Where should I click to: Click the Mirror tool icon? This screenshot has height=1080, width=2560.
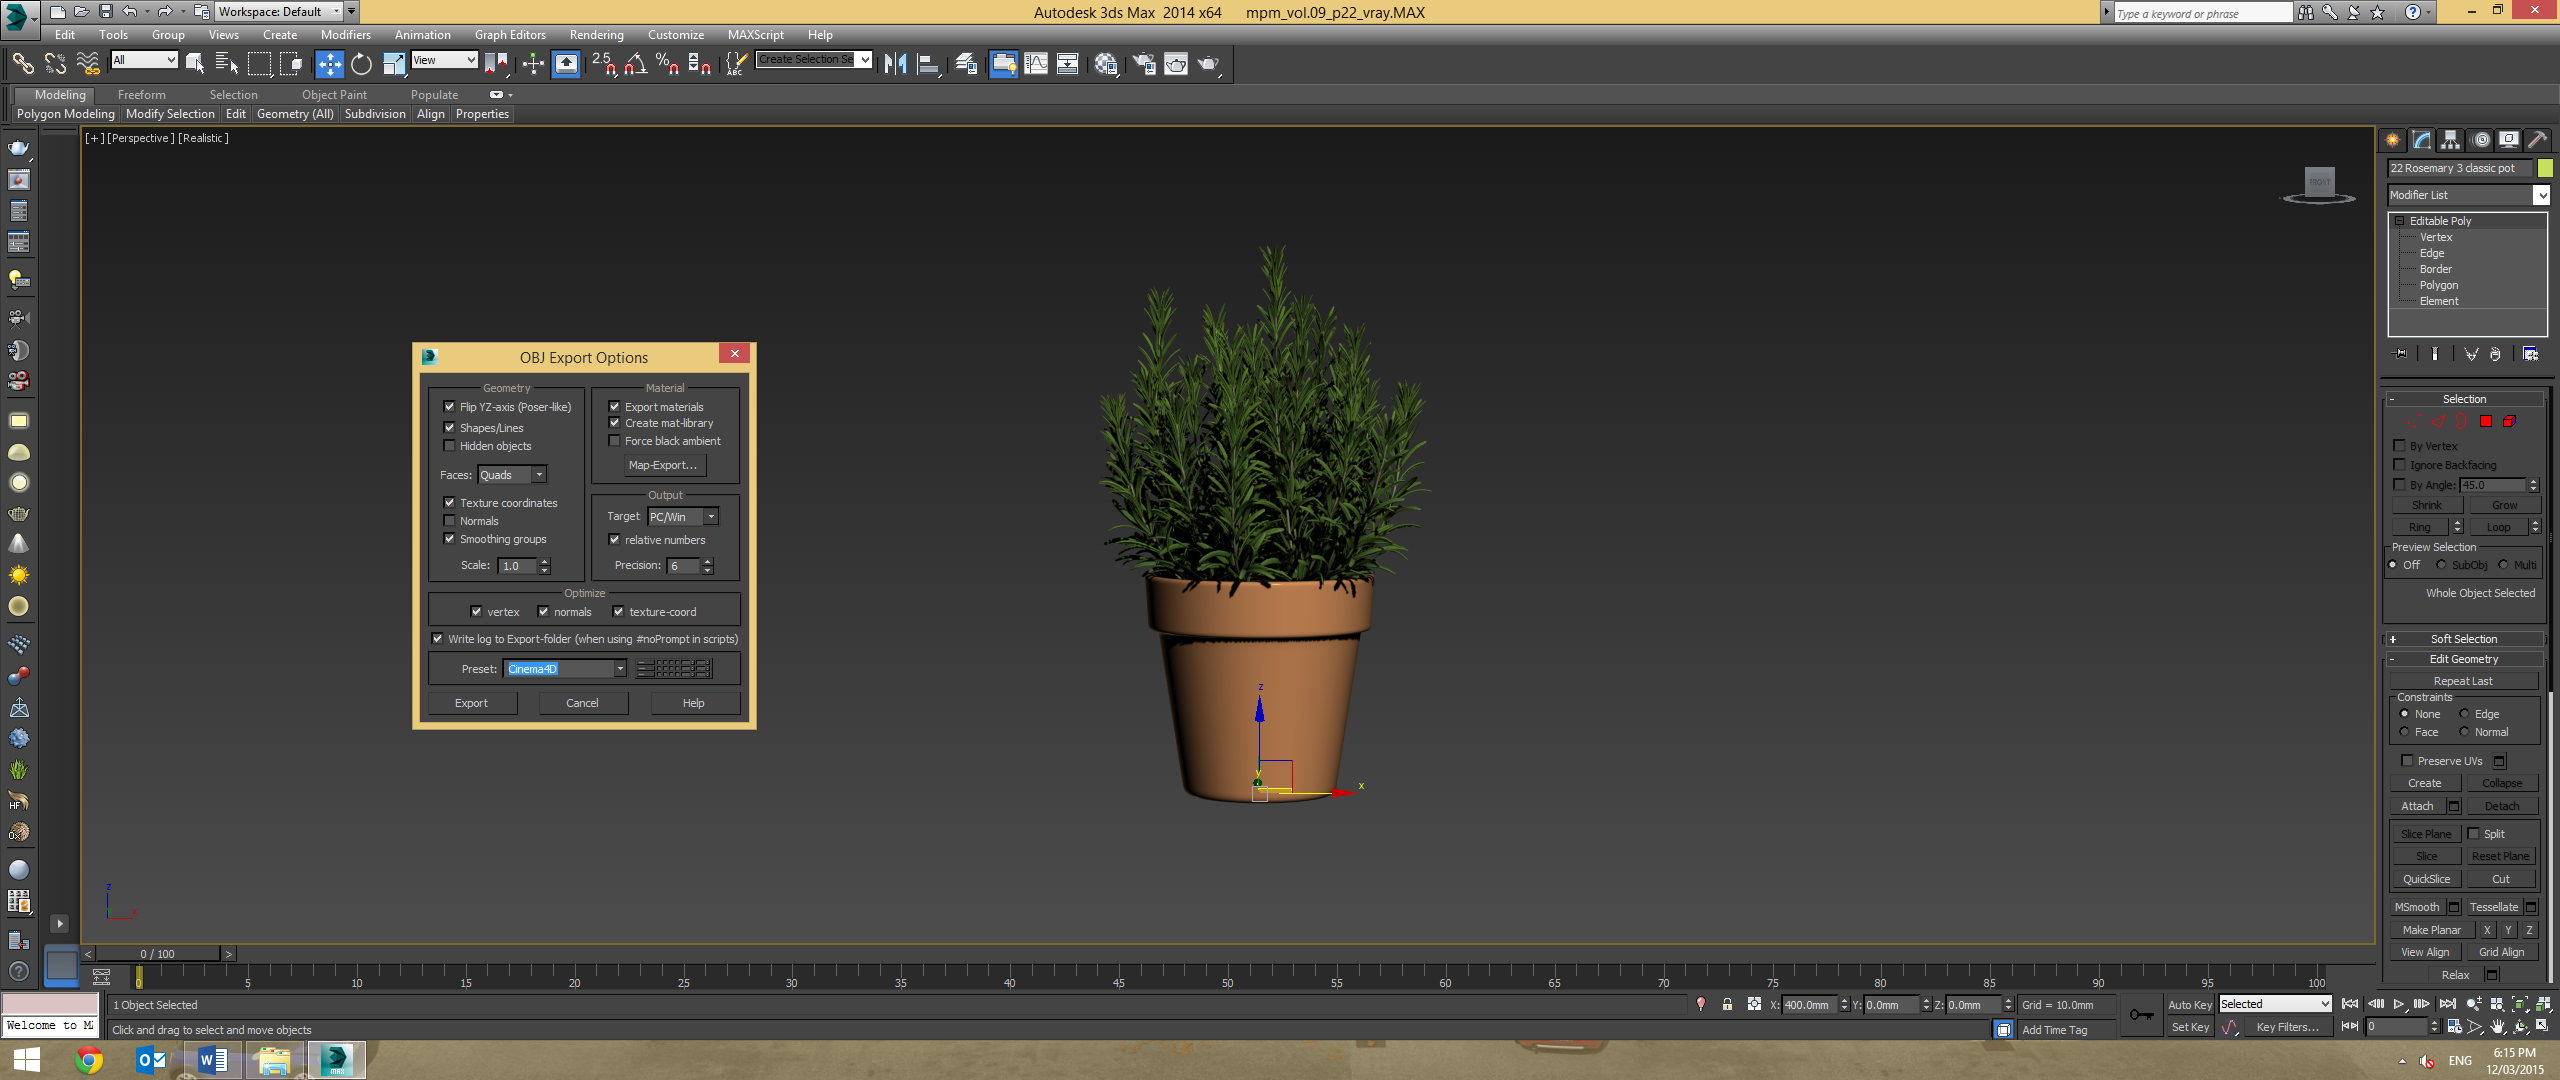click(x=895, y=64)
